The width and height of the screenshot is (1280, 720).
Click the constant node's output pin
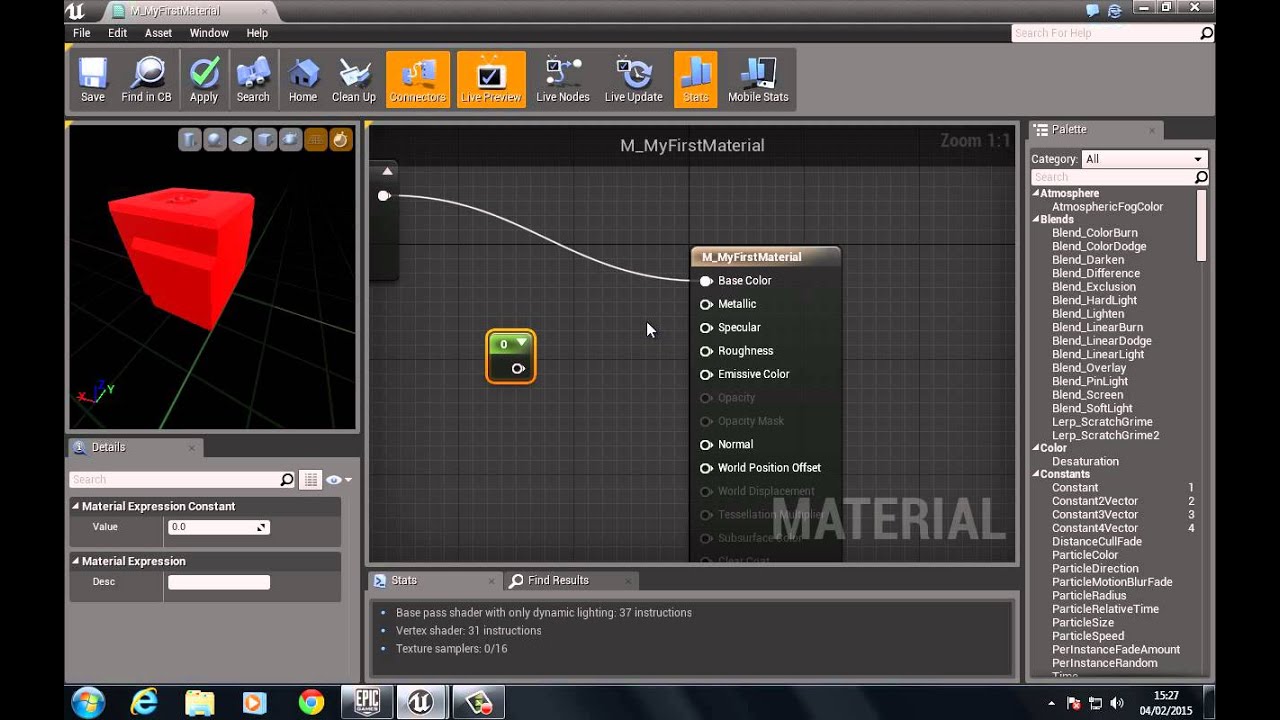coord(518,369)
